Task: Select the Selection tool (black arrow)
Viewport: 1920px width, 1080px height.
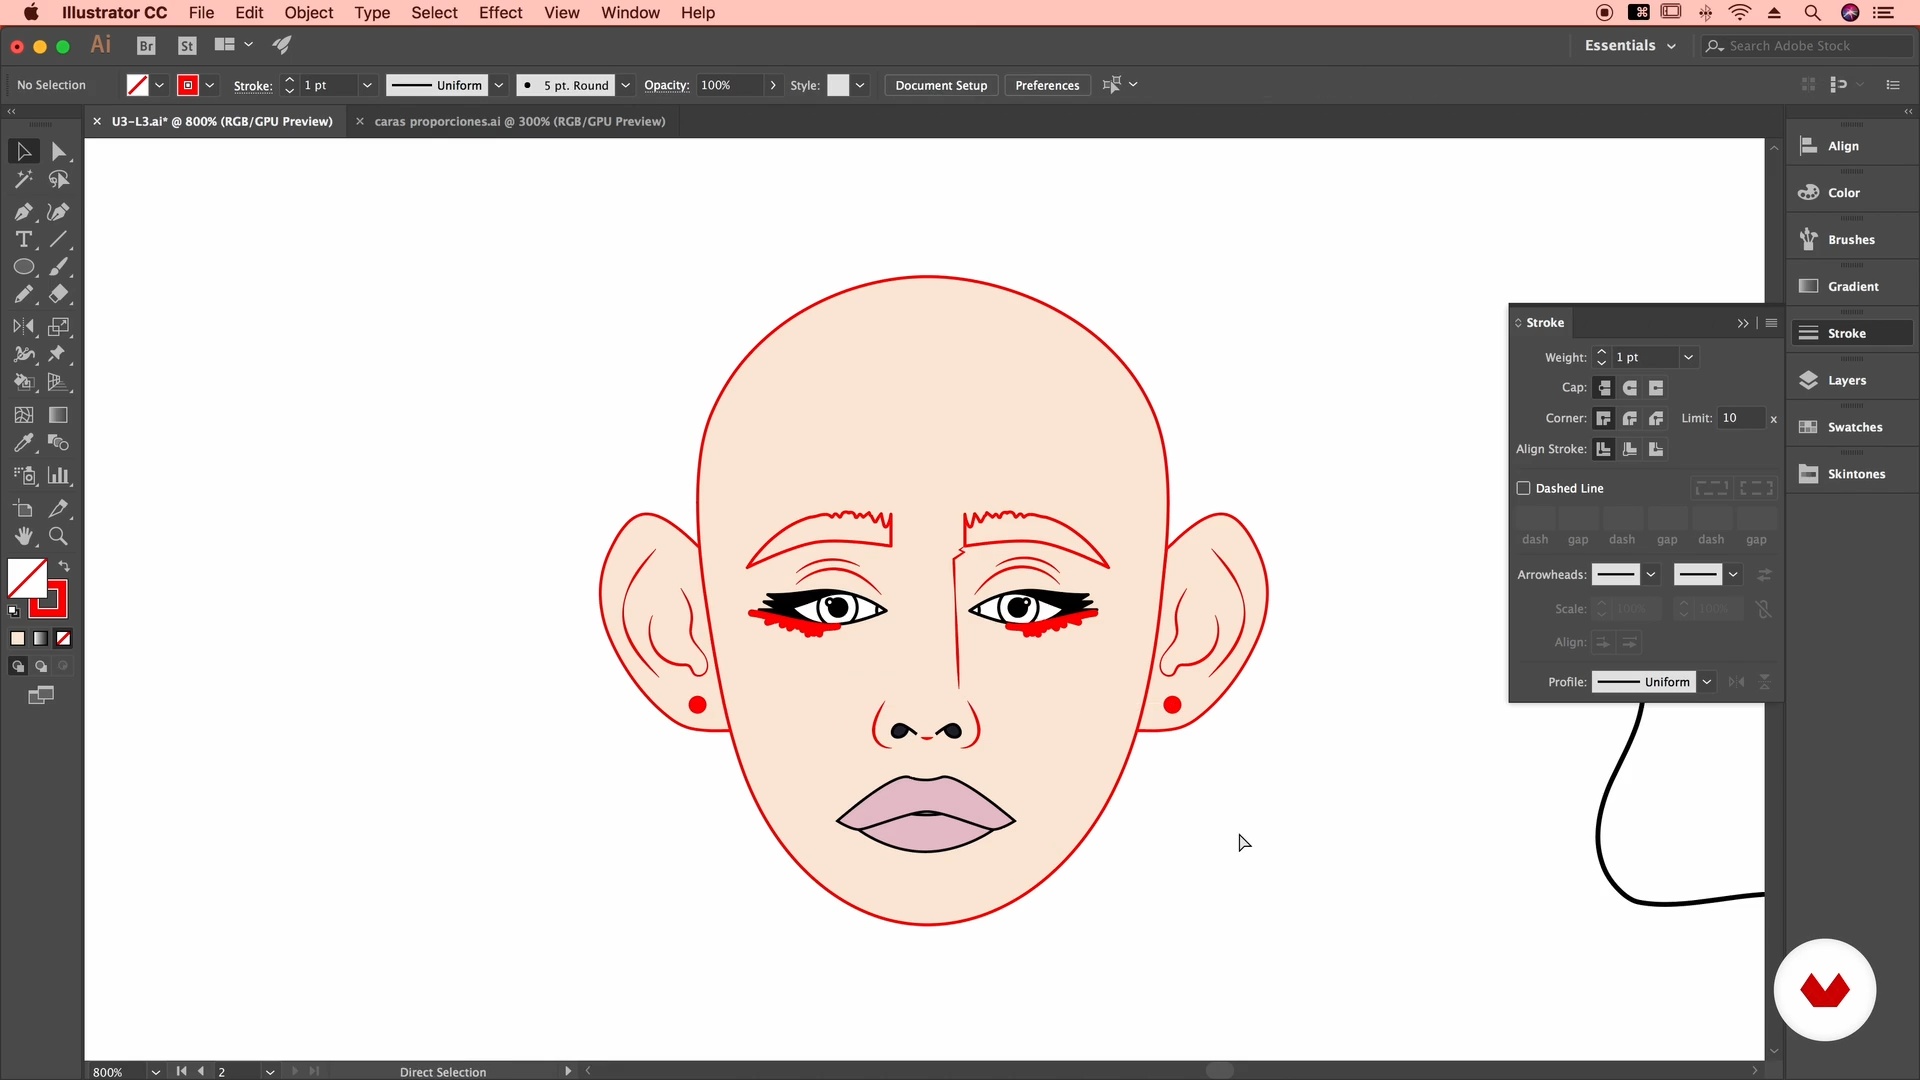Action: point(24,152)
